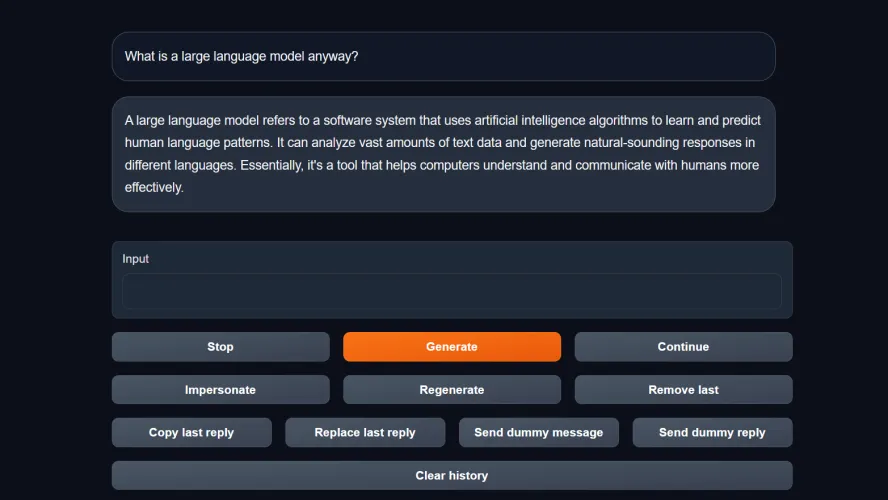Select Replace last reply
The image size is (888, 500).
[x=365, y=433]
